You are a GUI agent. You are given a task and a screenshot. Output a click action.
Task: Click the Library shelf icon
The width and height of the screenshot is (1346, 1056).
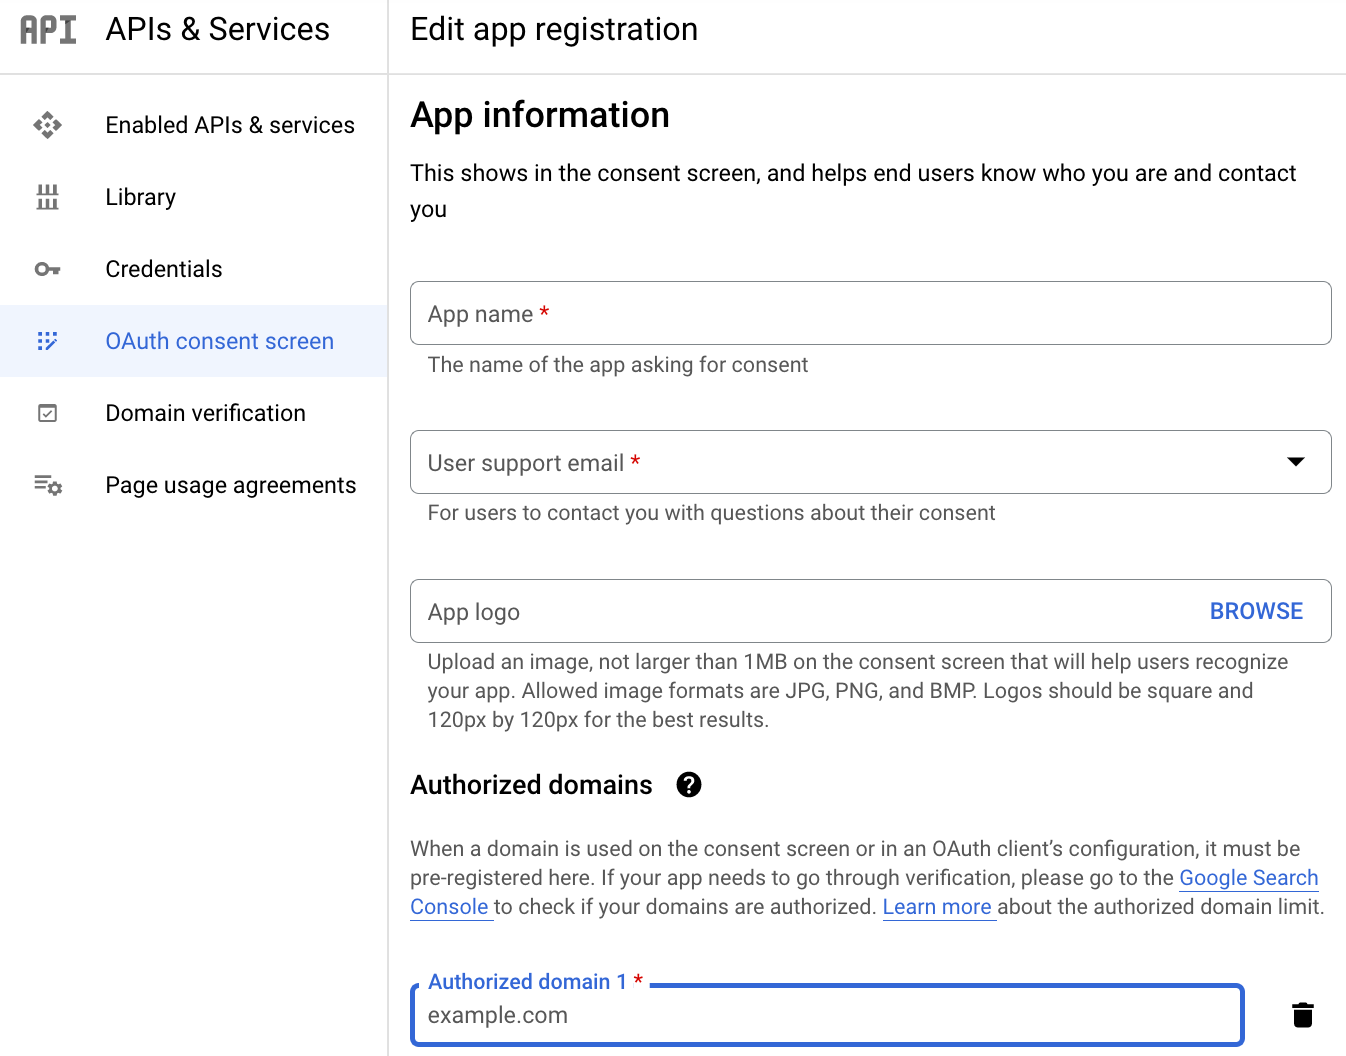click(x=47, y=197)
